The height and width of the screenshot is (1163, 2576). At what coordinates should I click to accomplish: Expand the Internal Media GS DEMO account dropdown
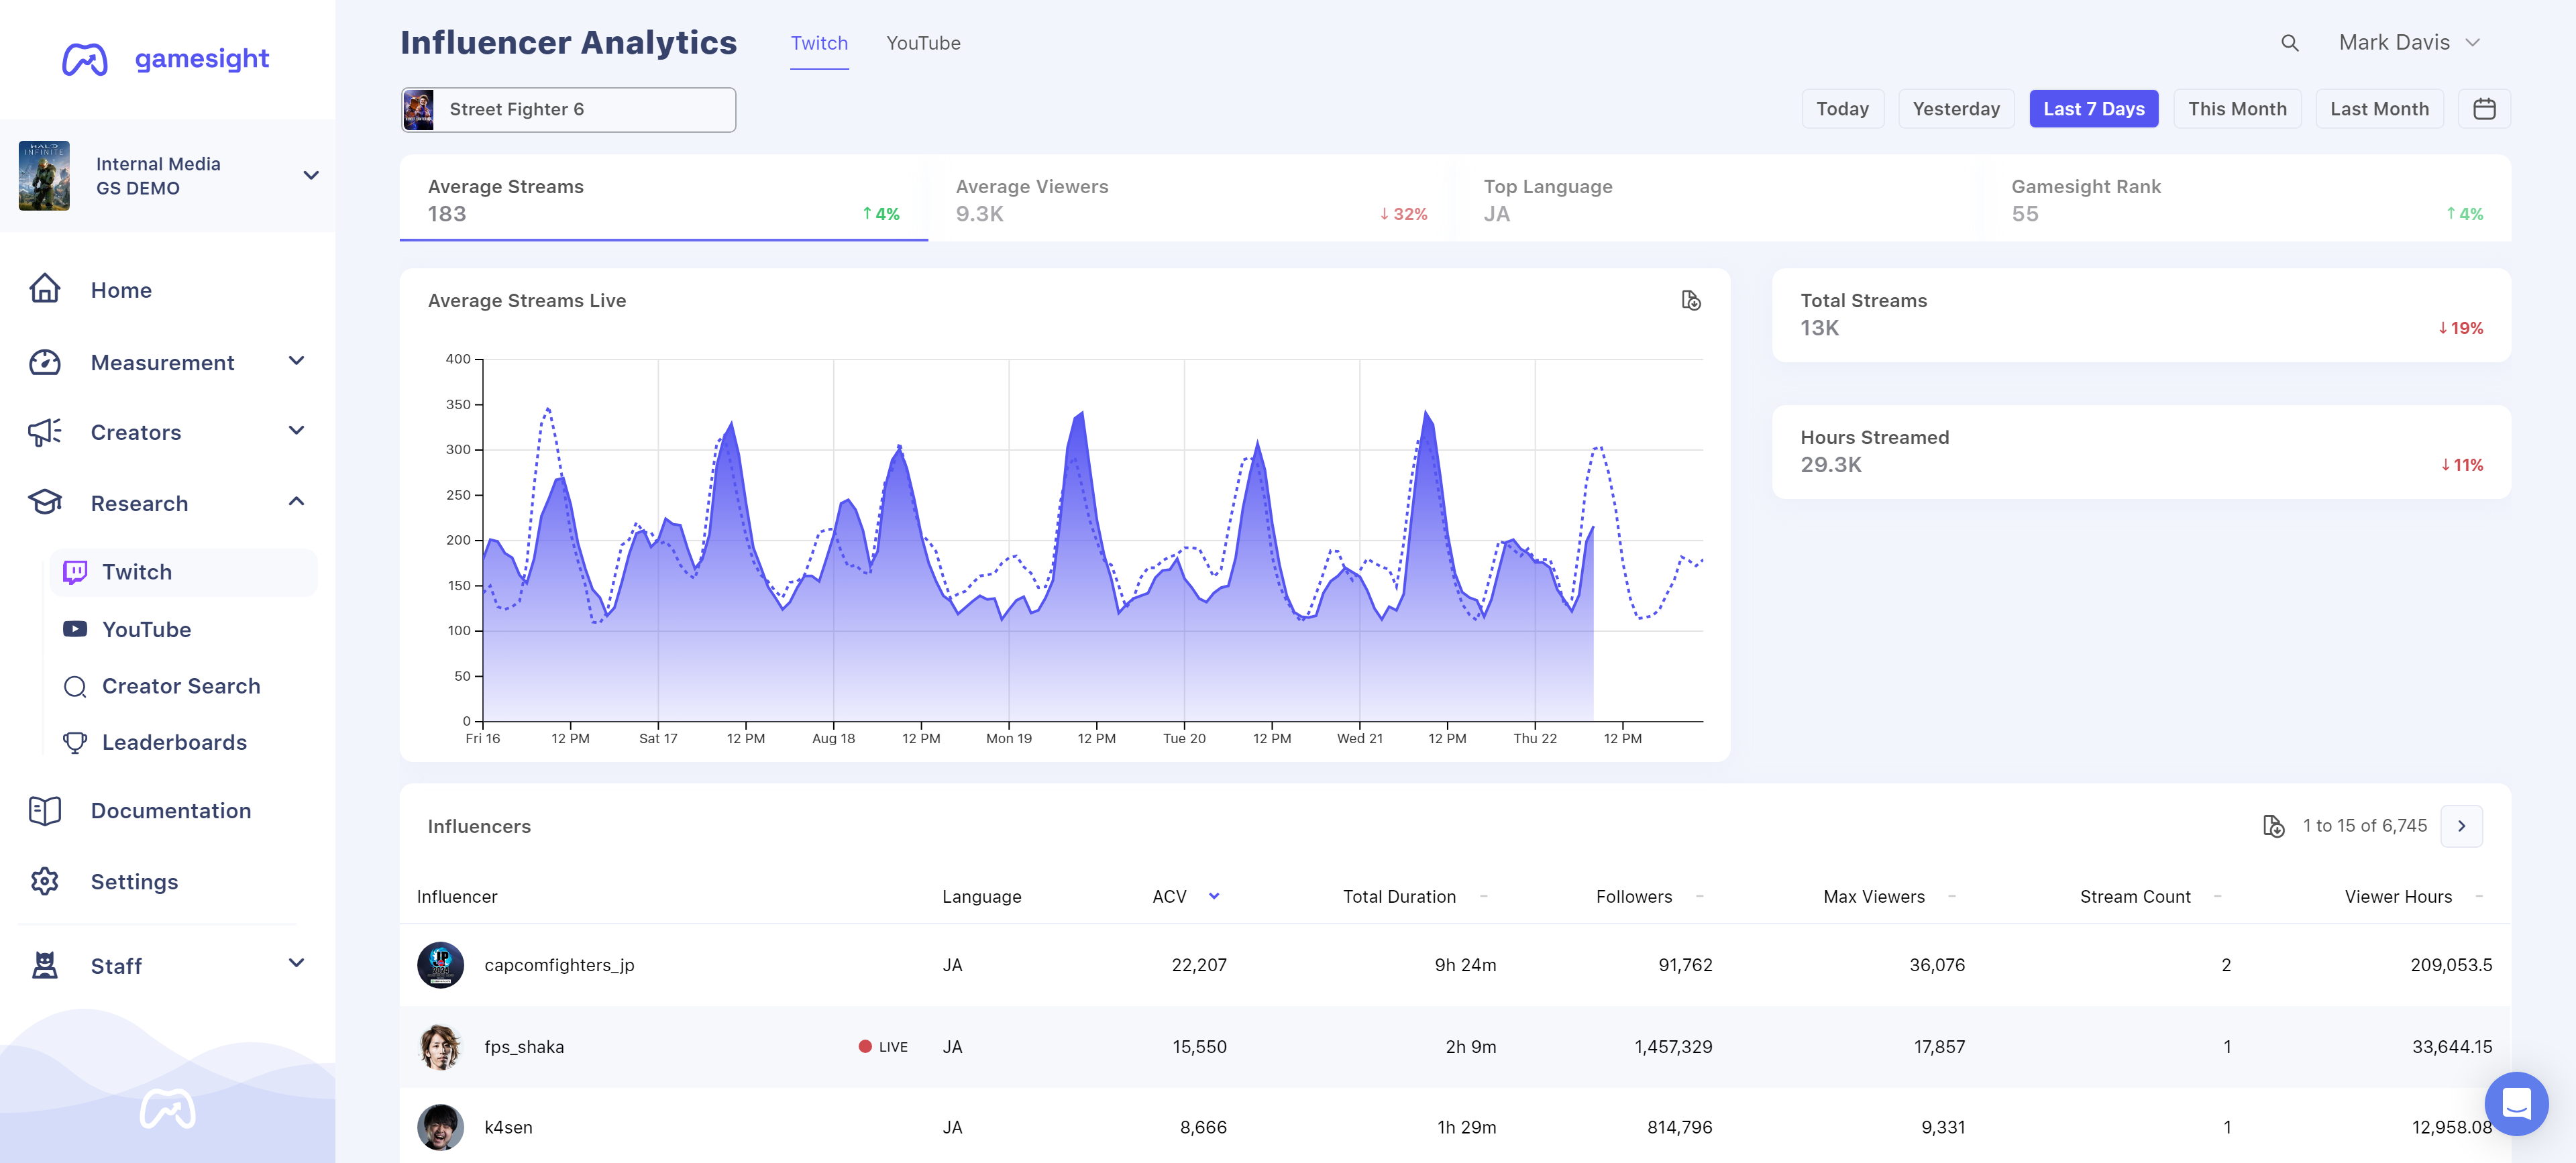(x=311, y=176)
